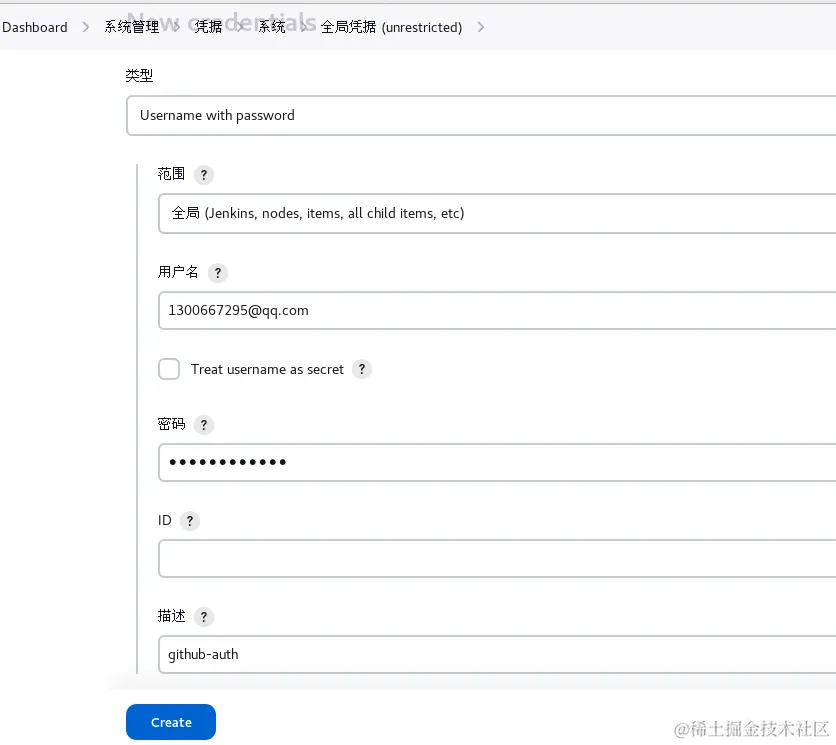Open help for the ID field
The width and height of the screenshot is (836, 745).
point(190,521)
